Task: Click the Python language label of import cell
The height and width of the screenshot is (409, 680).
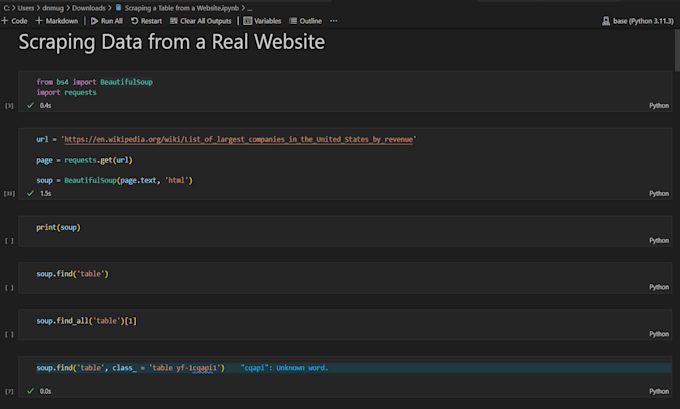Action: (658, 104)
